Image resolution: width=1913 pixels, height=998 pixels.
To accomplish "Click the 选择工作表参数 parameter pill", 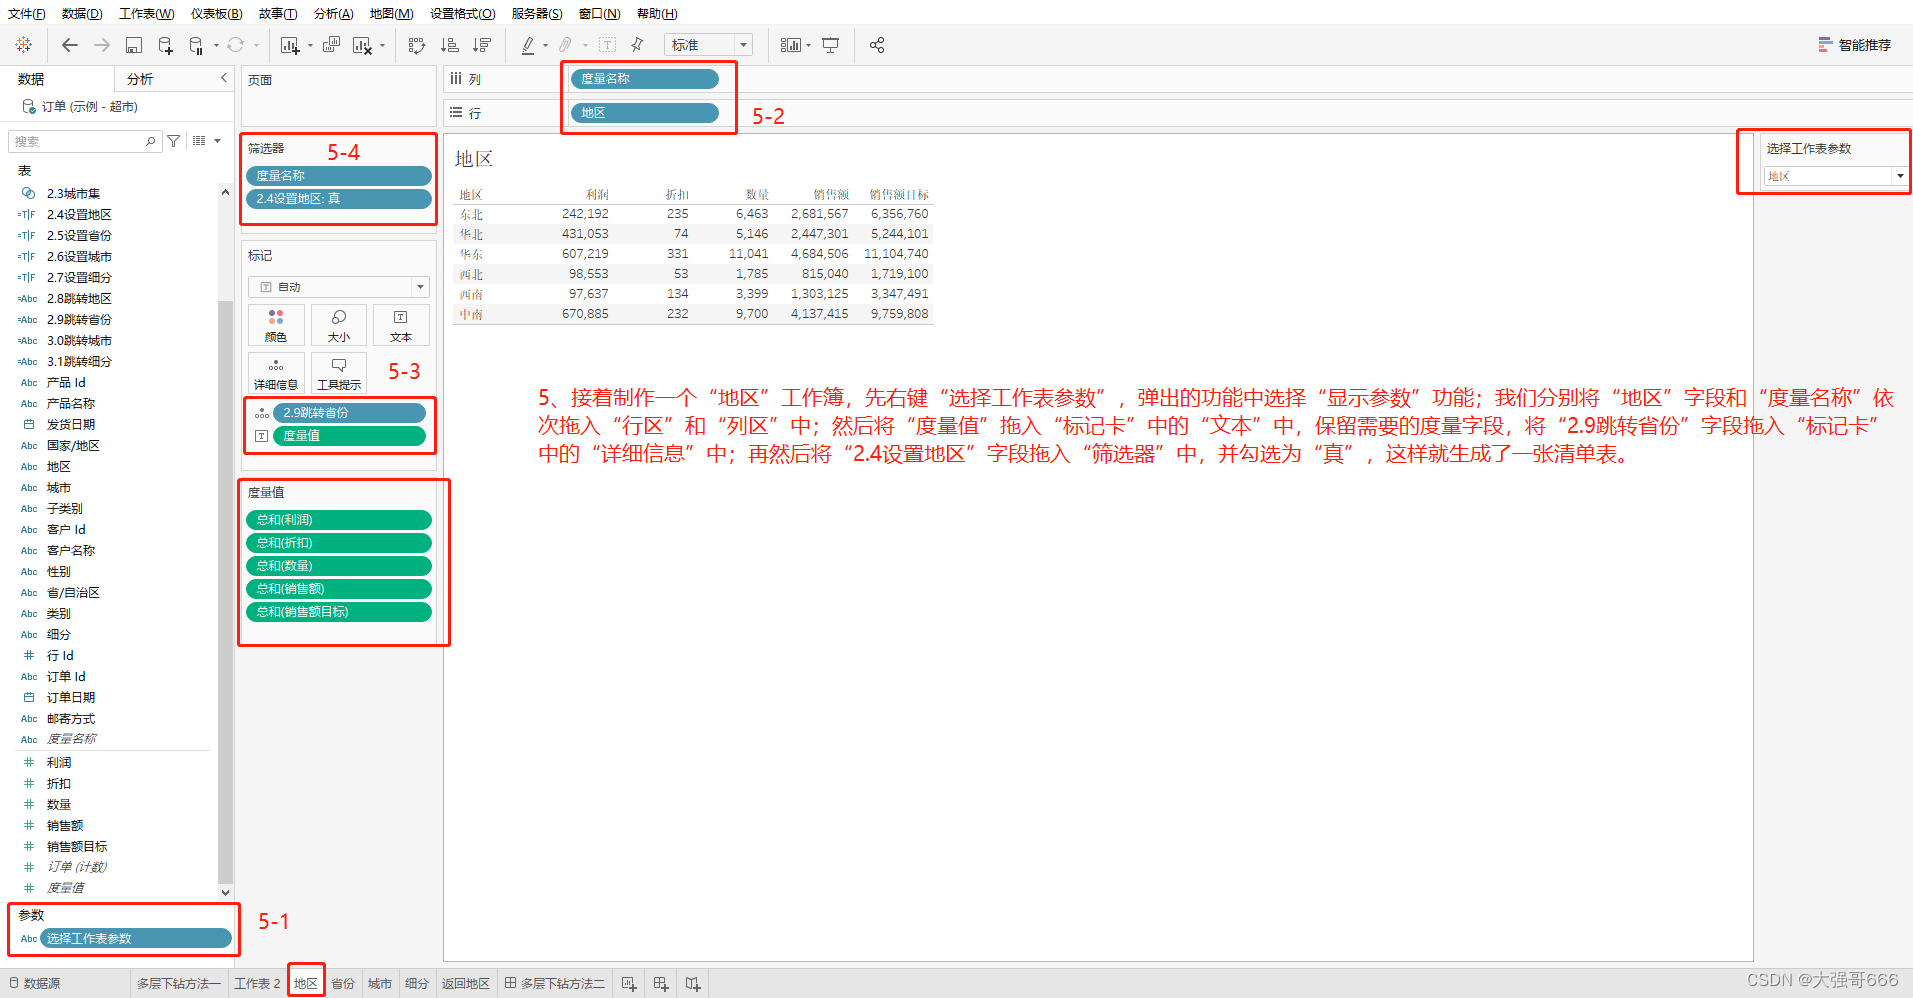I will pyautogui.click(x=136, y=939).
